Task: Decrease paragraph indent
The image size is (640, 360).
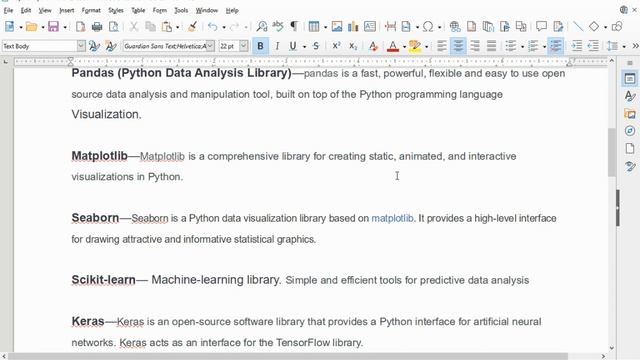Action: click(x=593, y=46)
